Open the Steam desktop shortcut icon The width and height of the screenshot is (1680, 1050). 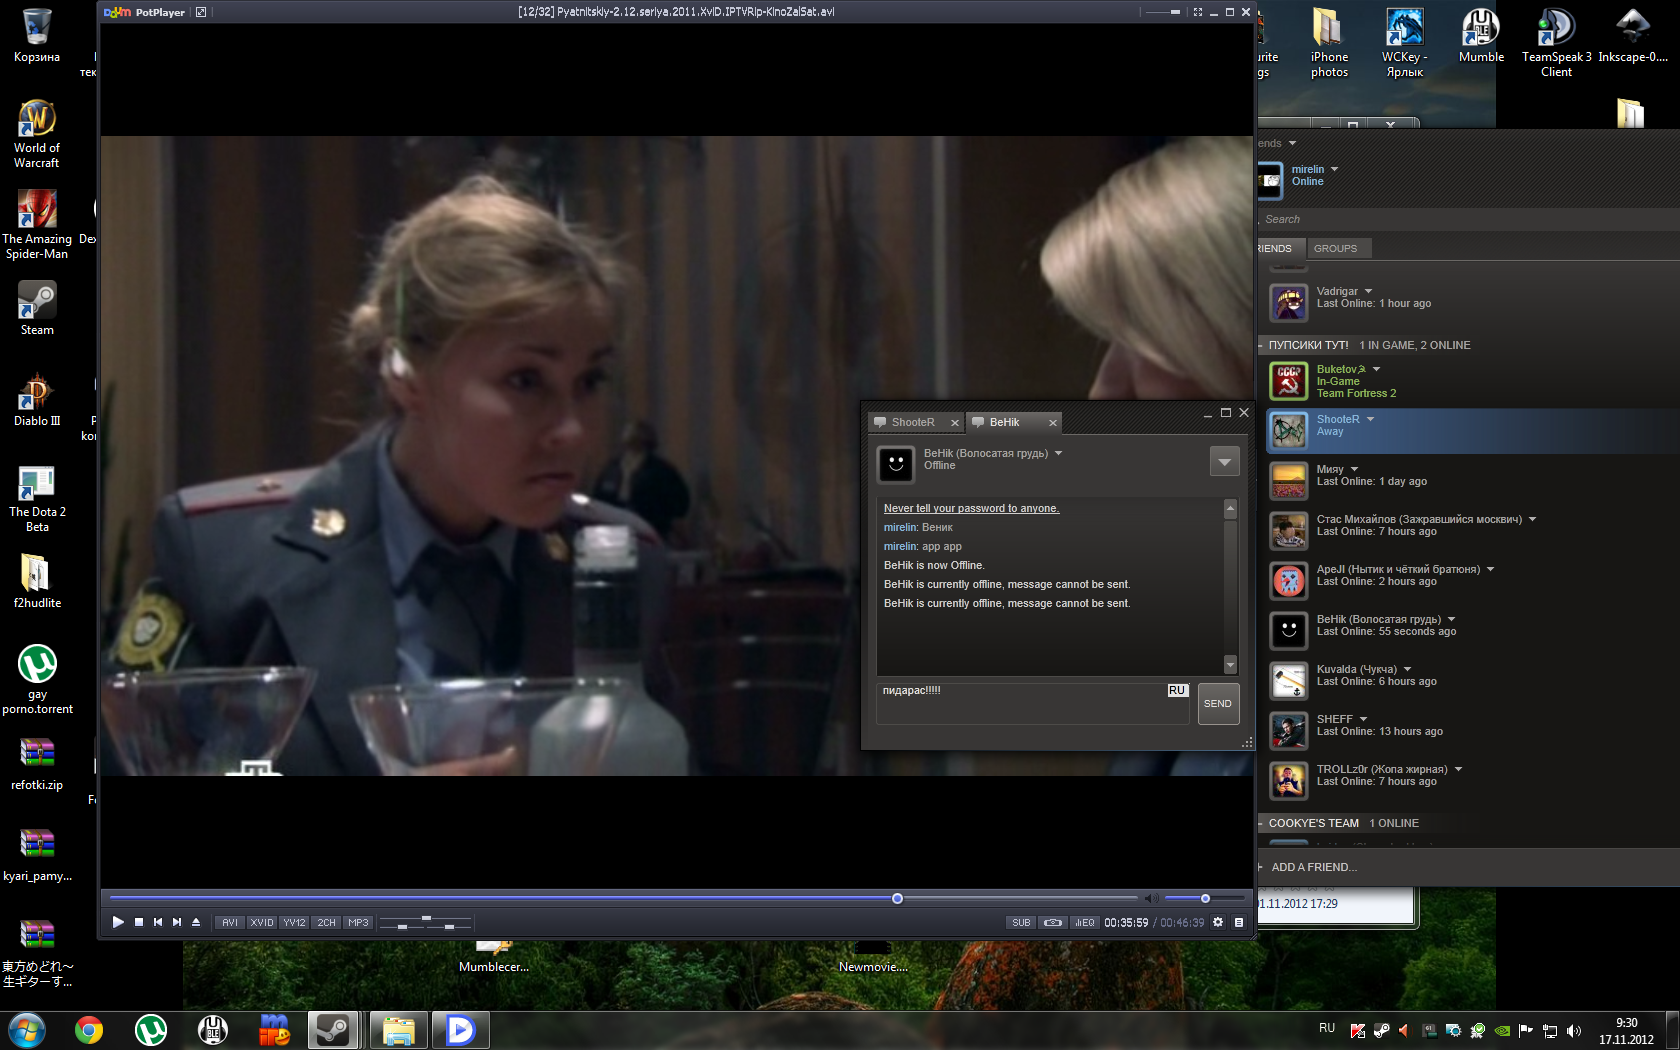[x=37, y=308]
